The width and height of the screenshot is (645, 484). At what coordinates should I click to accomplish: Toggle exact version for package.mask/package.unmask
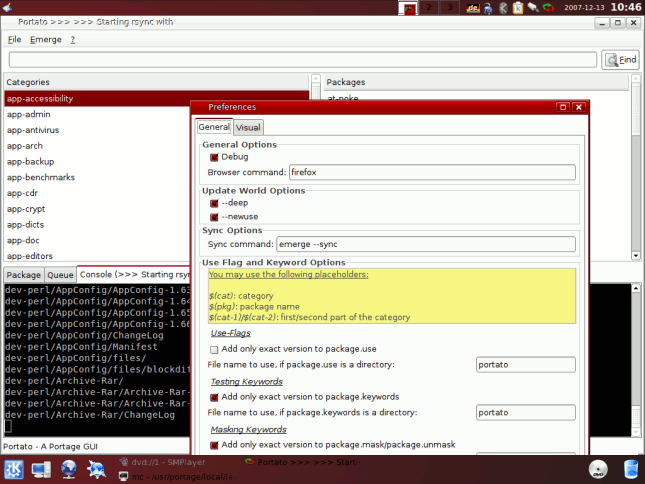tap(214, 445)
